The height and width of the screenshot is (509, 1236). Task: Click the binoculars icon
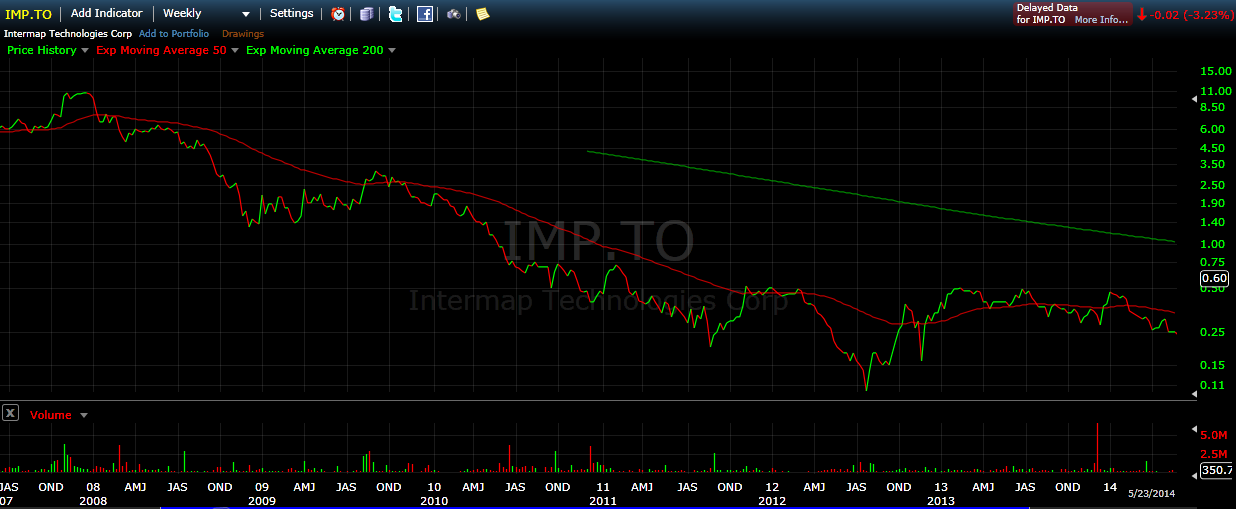point(453,14)
